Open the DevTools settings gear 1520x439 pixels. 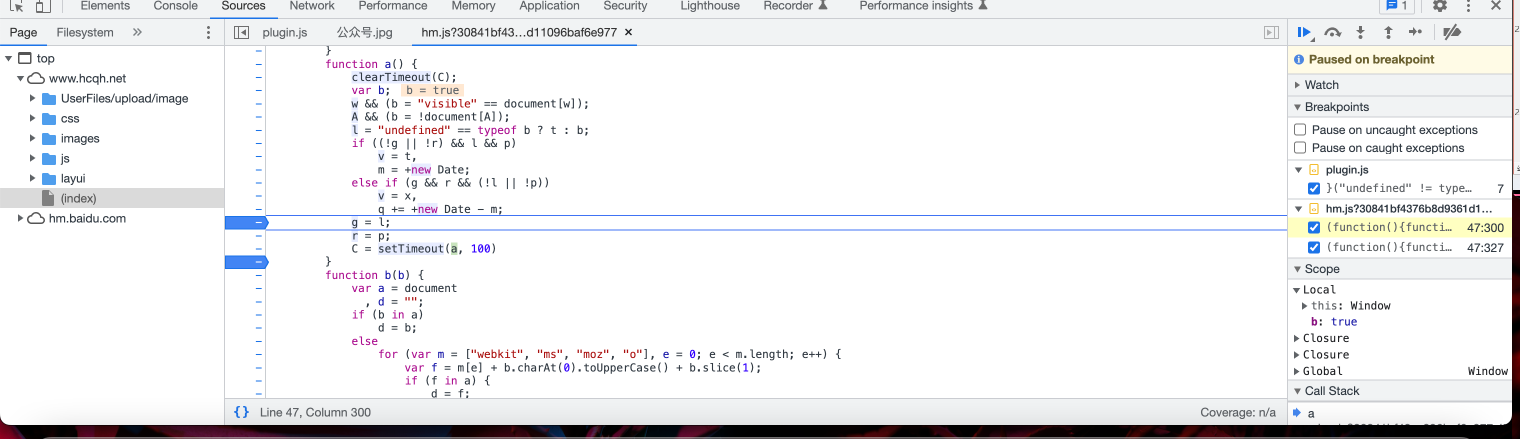point(1440,6)
